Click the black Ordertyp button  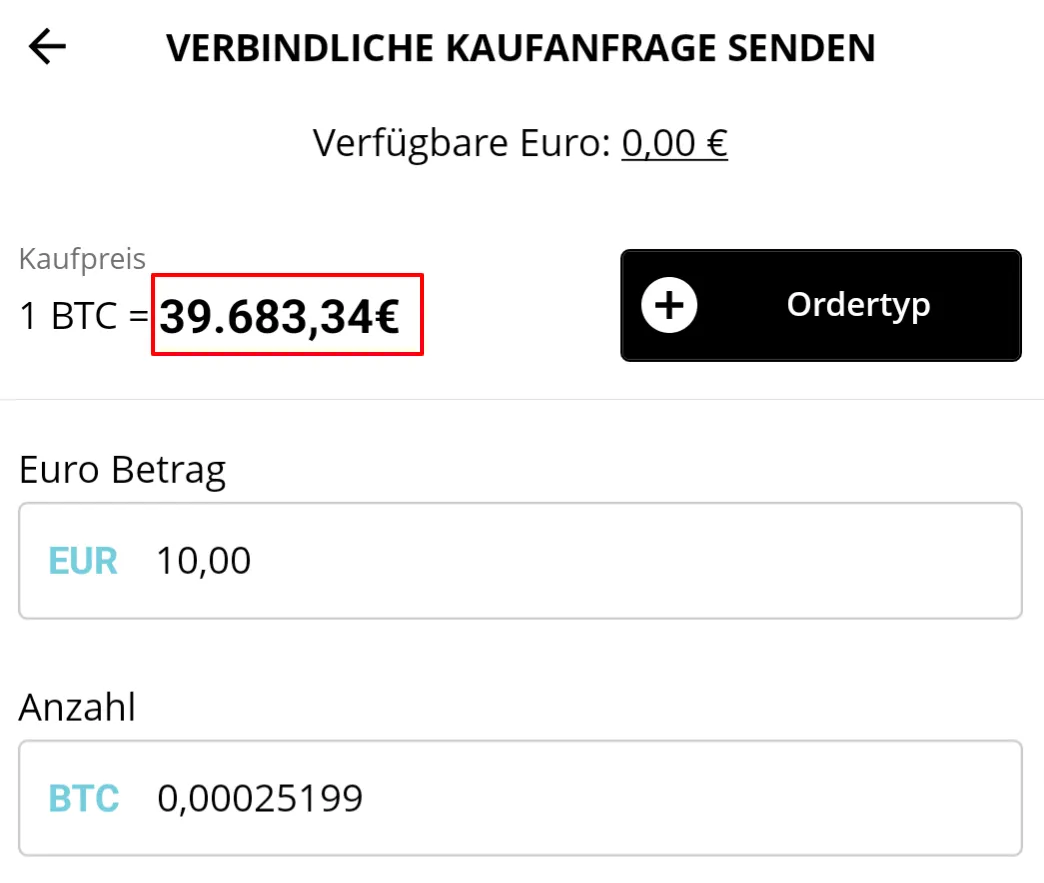pyautogui.click(x=820, y=305)
